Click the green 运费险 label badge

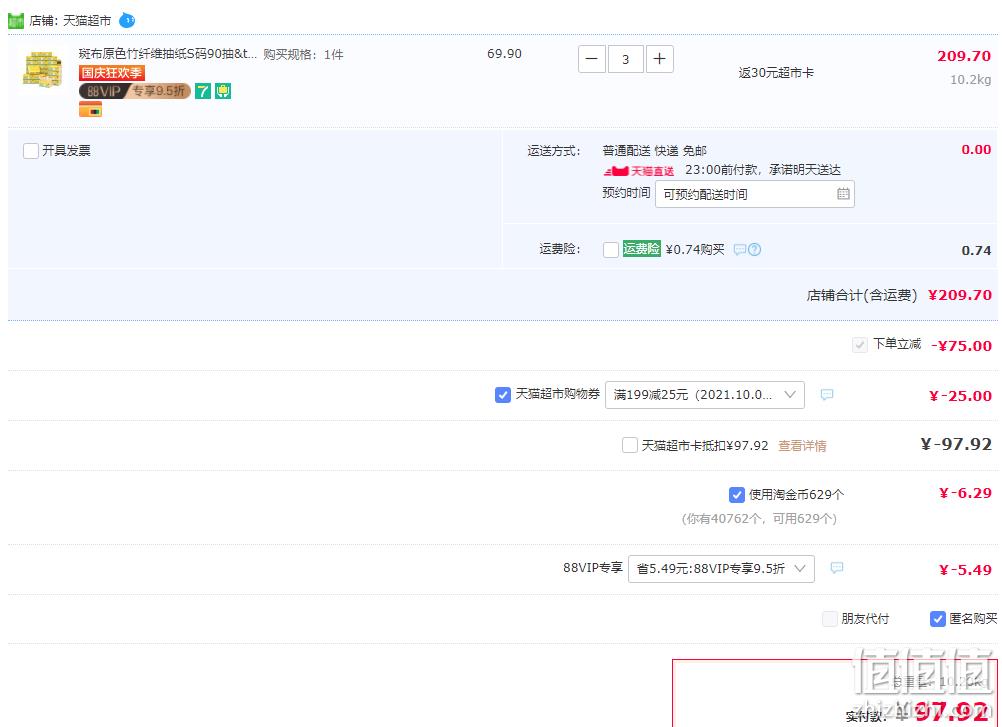(x=642, y=249)
